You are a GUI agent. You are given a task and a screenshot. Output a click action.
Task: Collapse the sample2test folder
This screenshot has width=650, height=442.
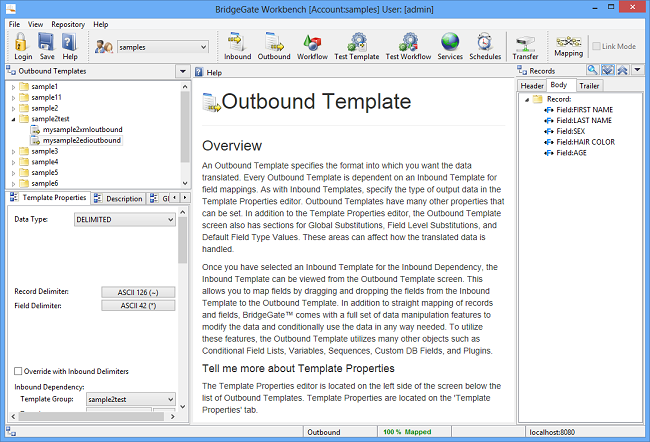[13, 119]
